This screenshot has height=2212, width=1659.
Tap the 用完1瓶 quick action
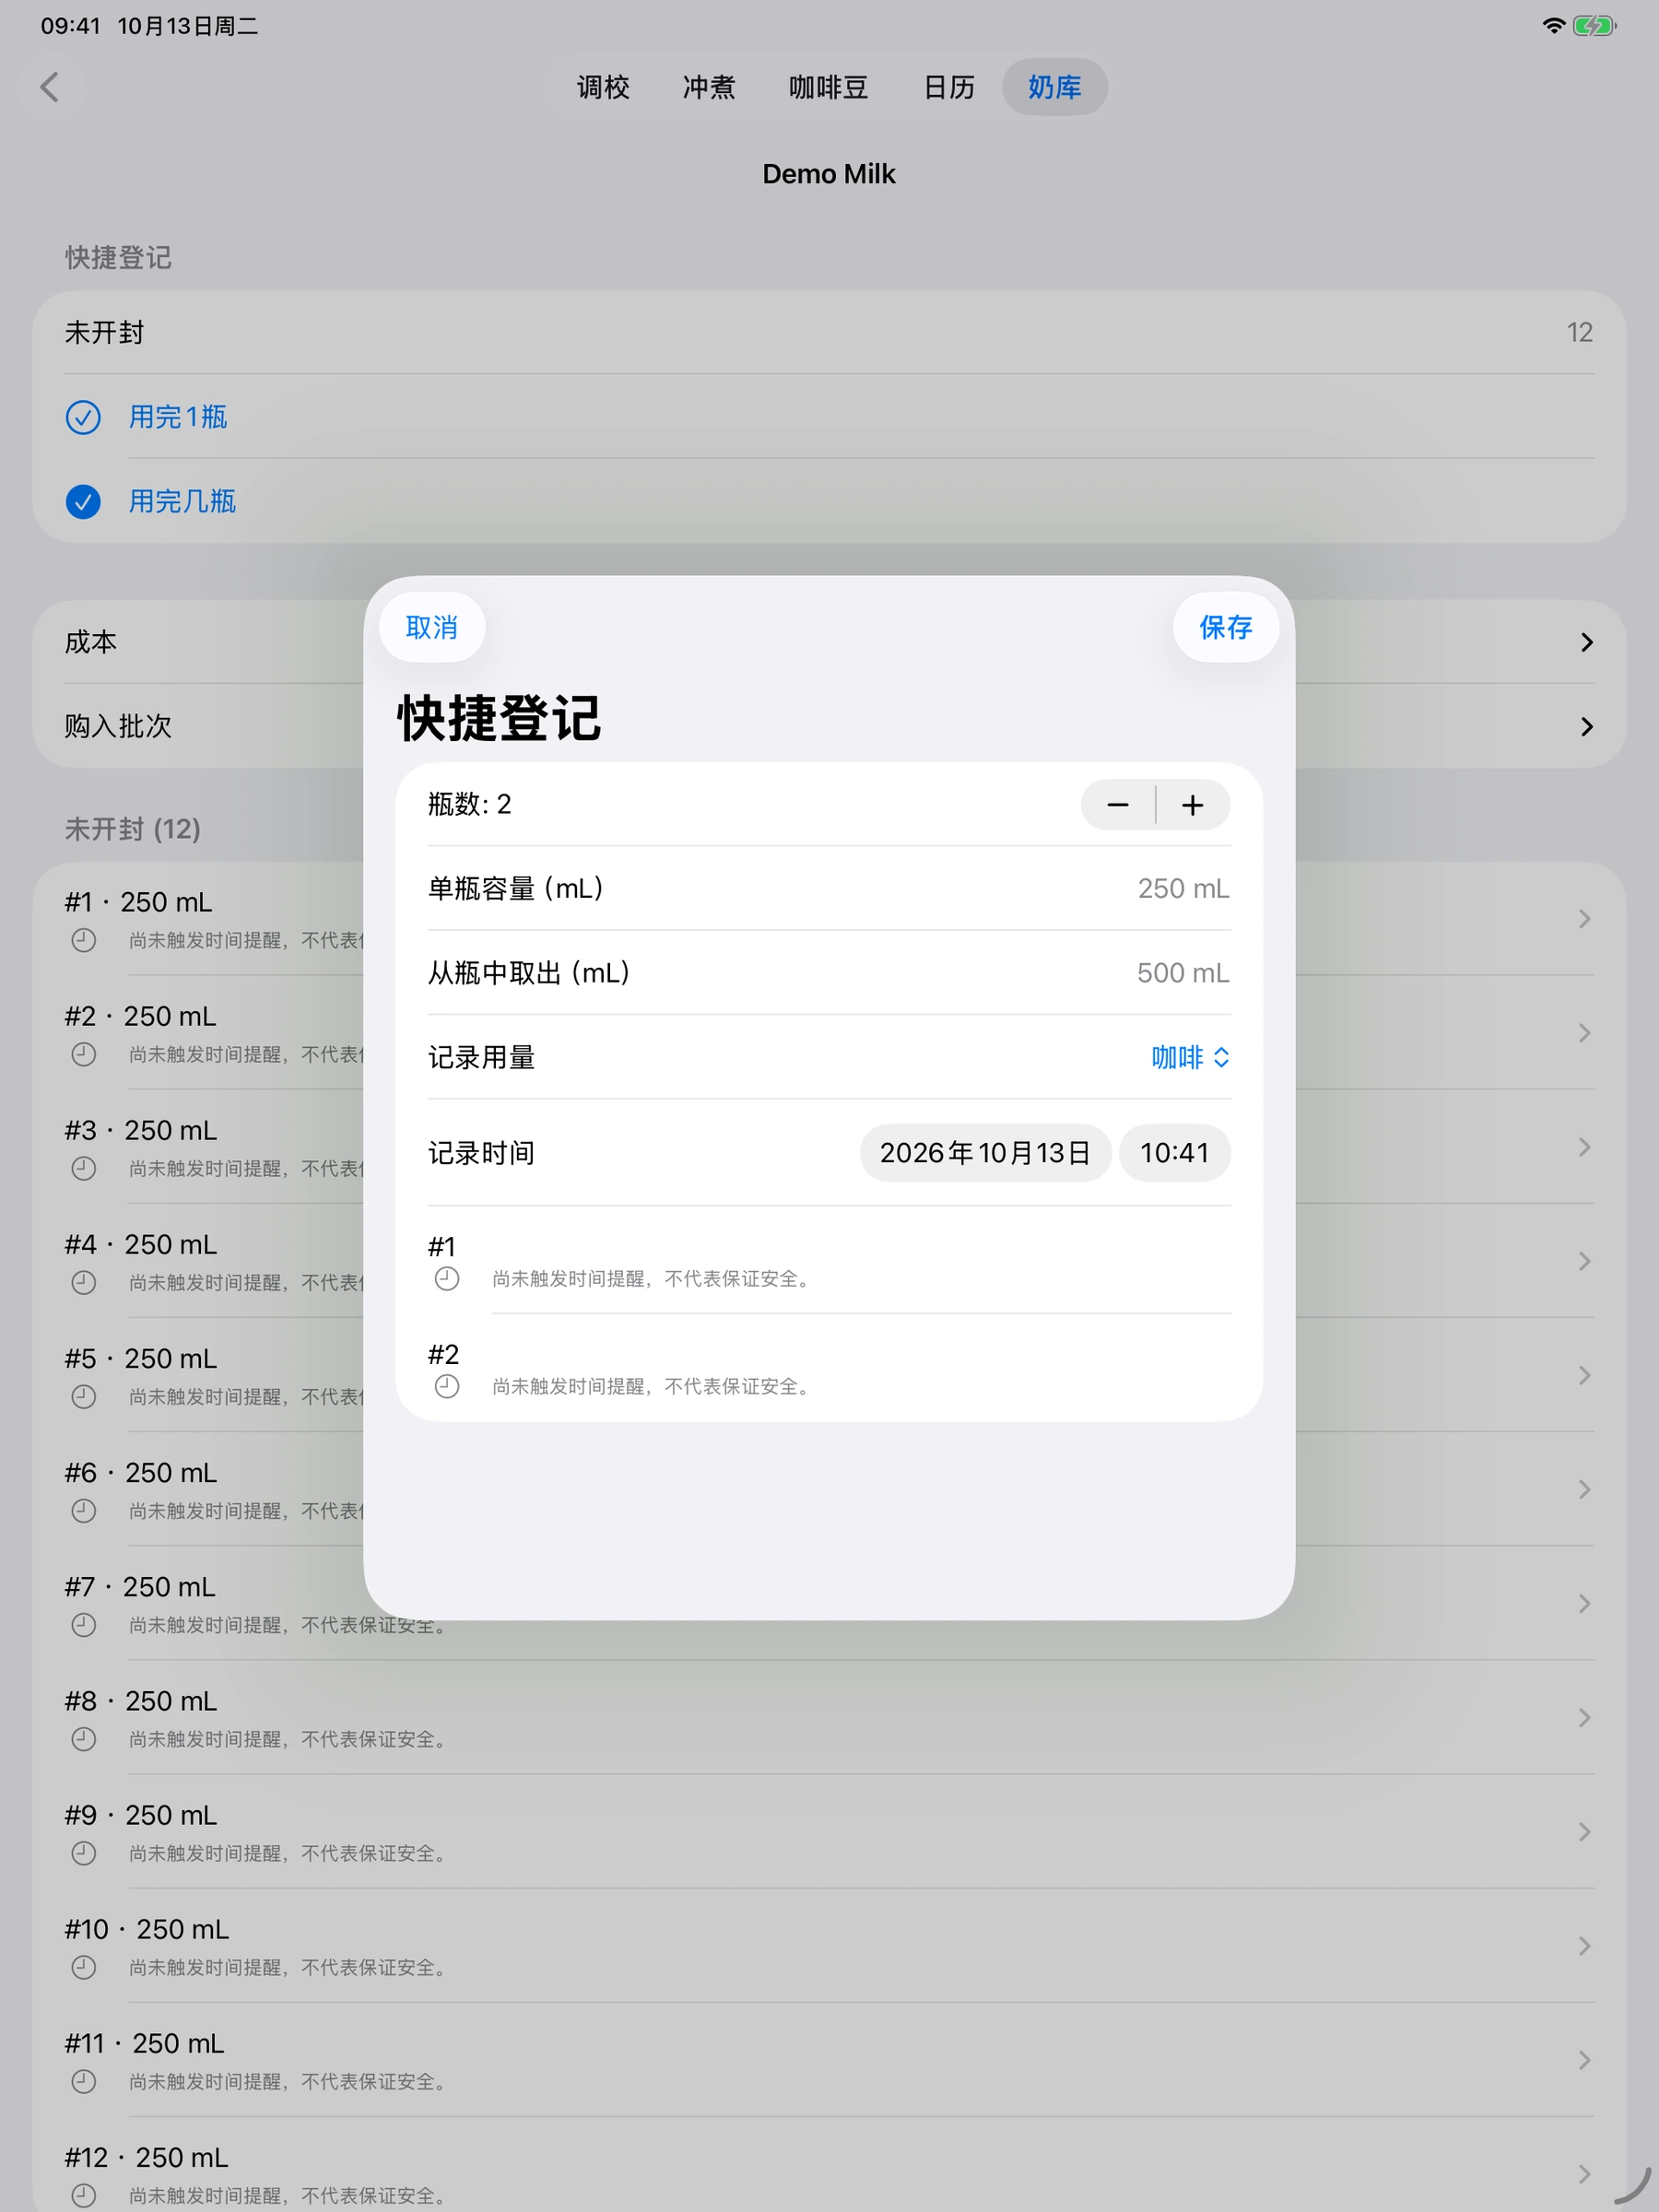(178, 417)
